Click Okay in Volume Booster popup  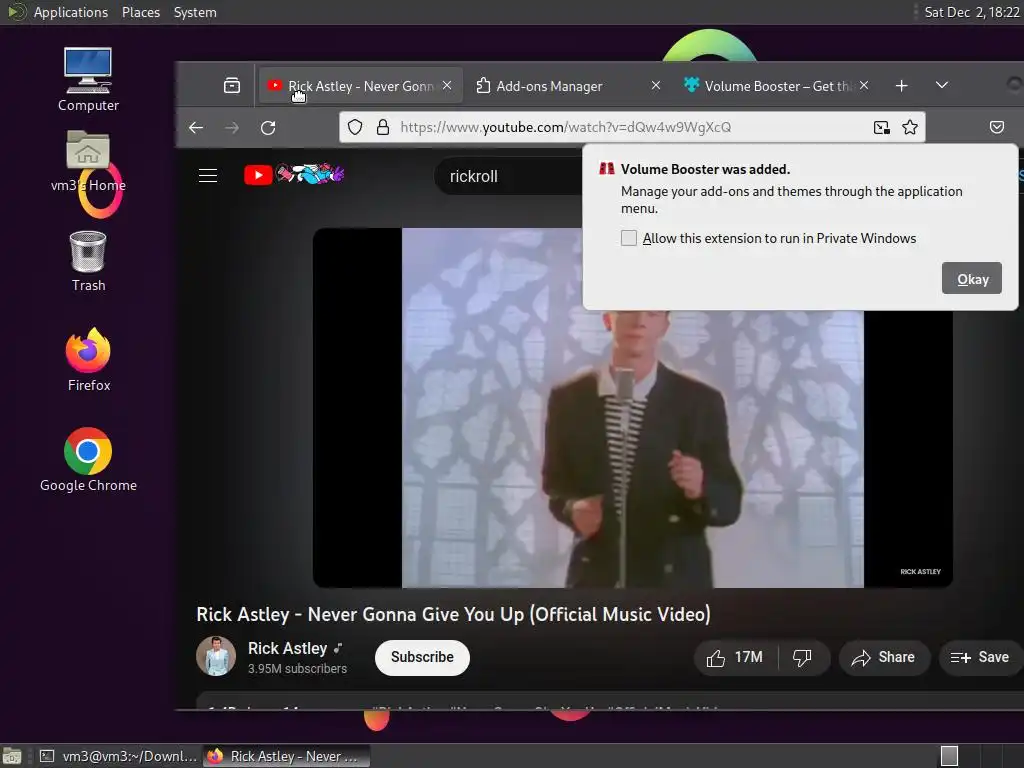972,279
